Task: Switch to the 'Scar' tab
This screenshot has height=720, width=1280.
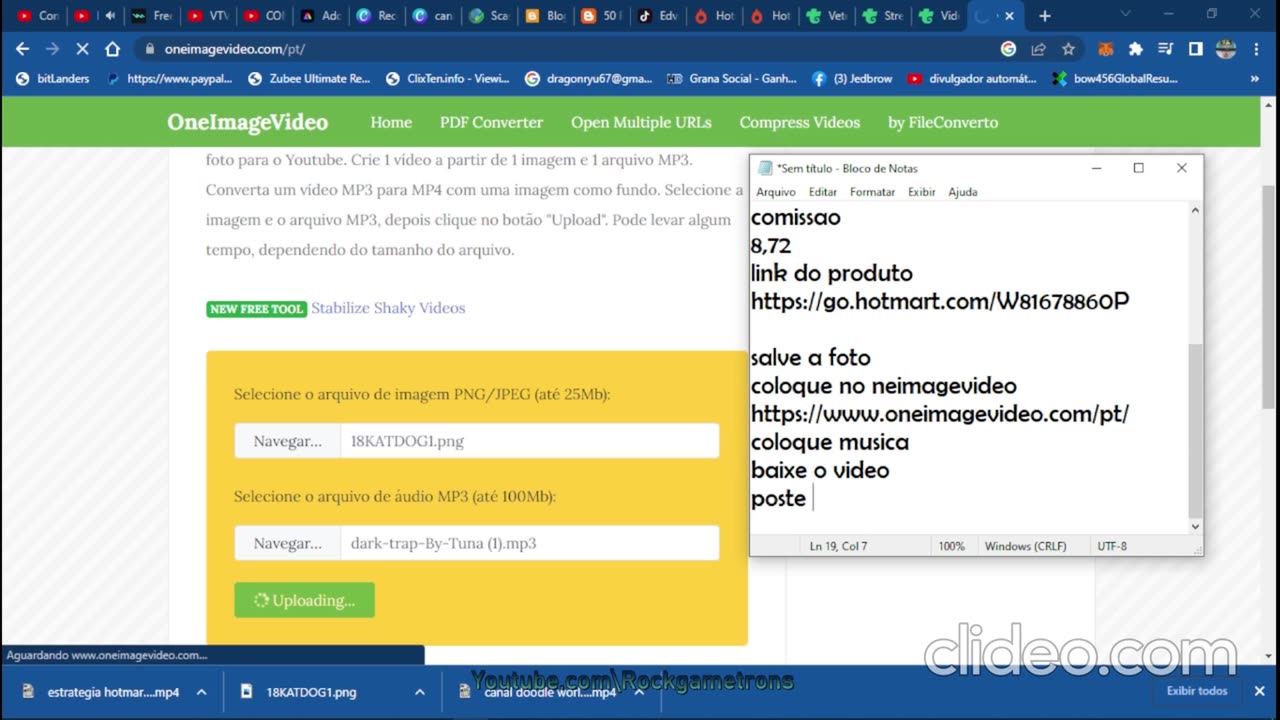Action: pos(489,16)
